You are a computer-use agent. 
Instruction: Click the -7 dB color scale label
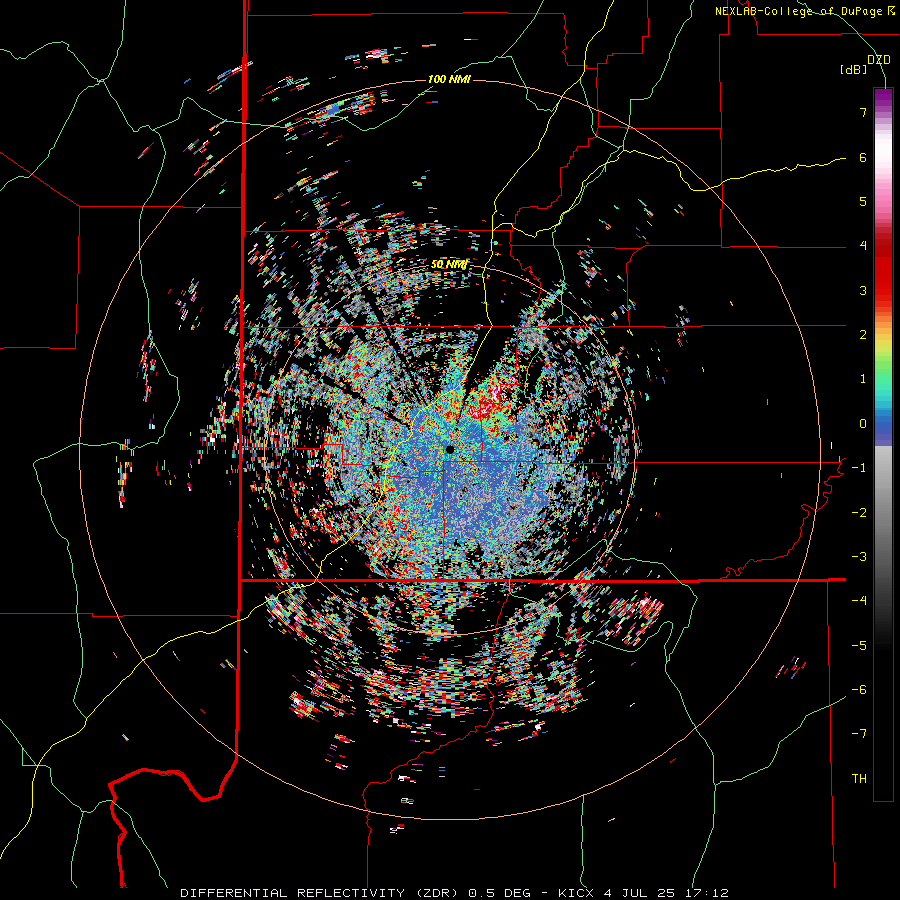(x=859, y=734)
